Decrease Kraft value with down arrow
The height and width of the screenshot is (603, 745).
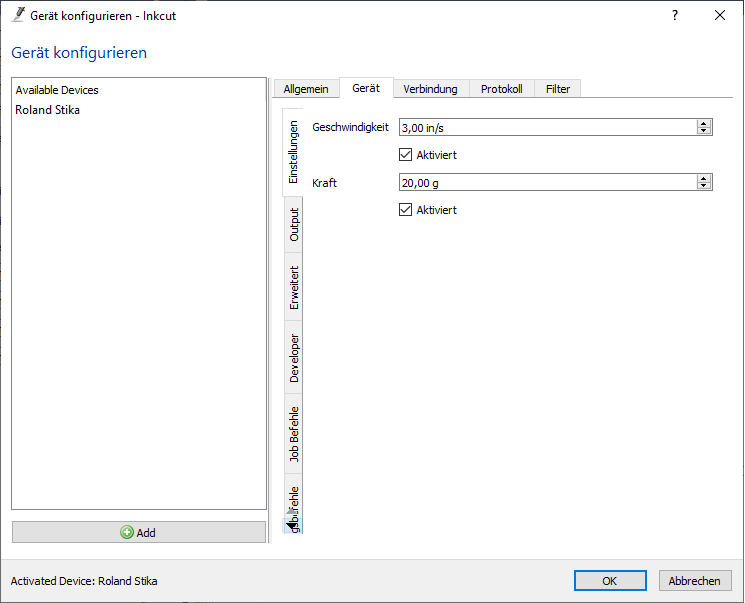[704, 186]
